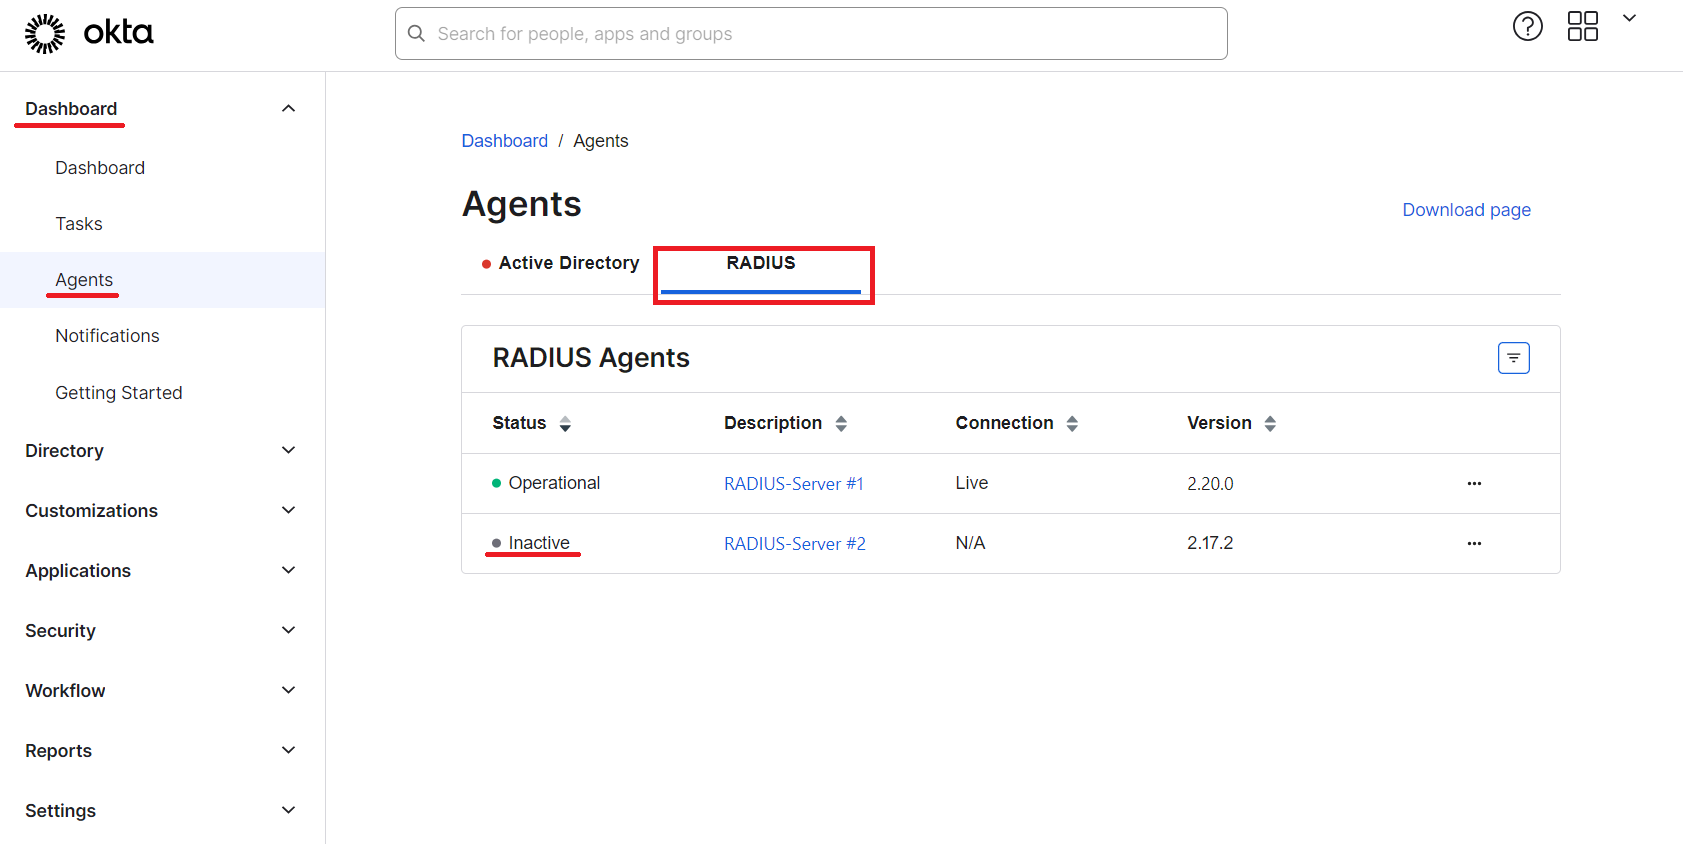This screenshot has height=844, width=1683.
Task: Click the Okta logo
Action: coord(88,33)
